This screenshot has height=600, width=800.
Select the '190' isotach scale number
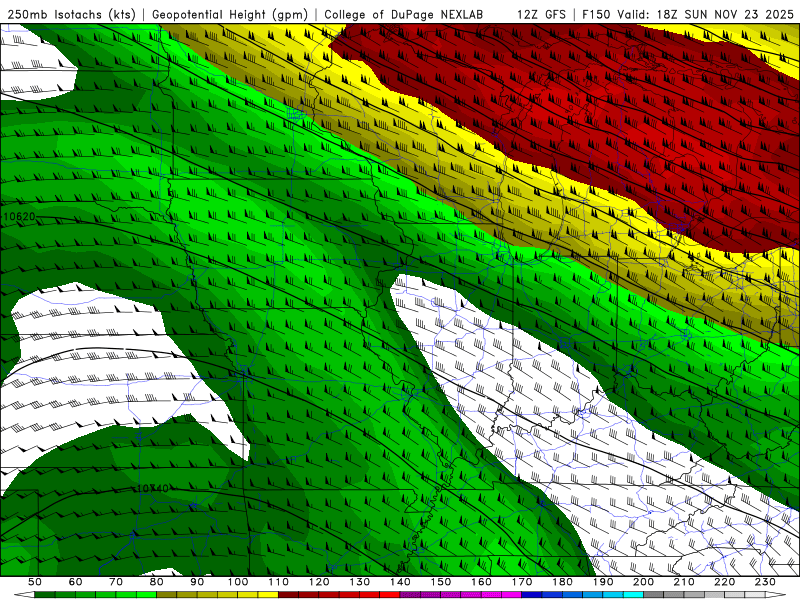click(603, 582)
